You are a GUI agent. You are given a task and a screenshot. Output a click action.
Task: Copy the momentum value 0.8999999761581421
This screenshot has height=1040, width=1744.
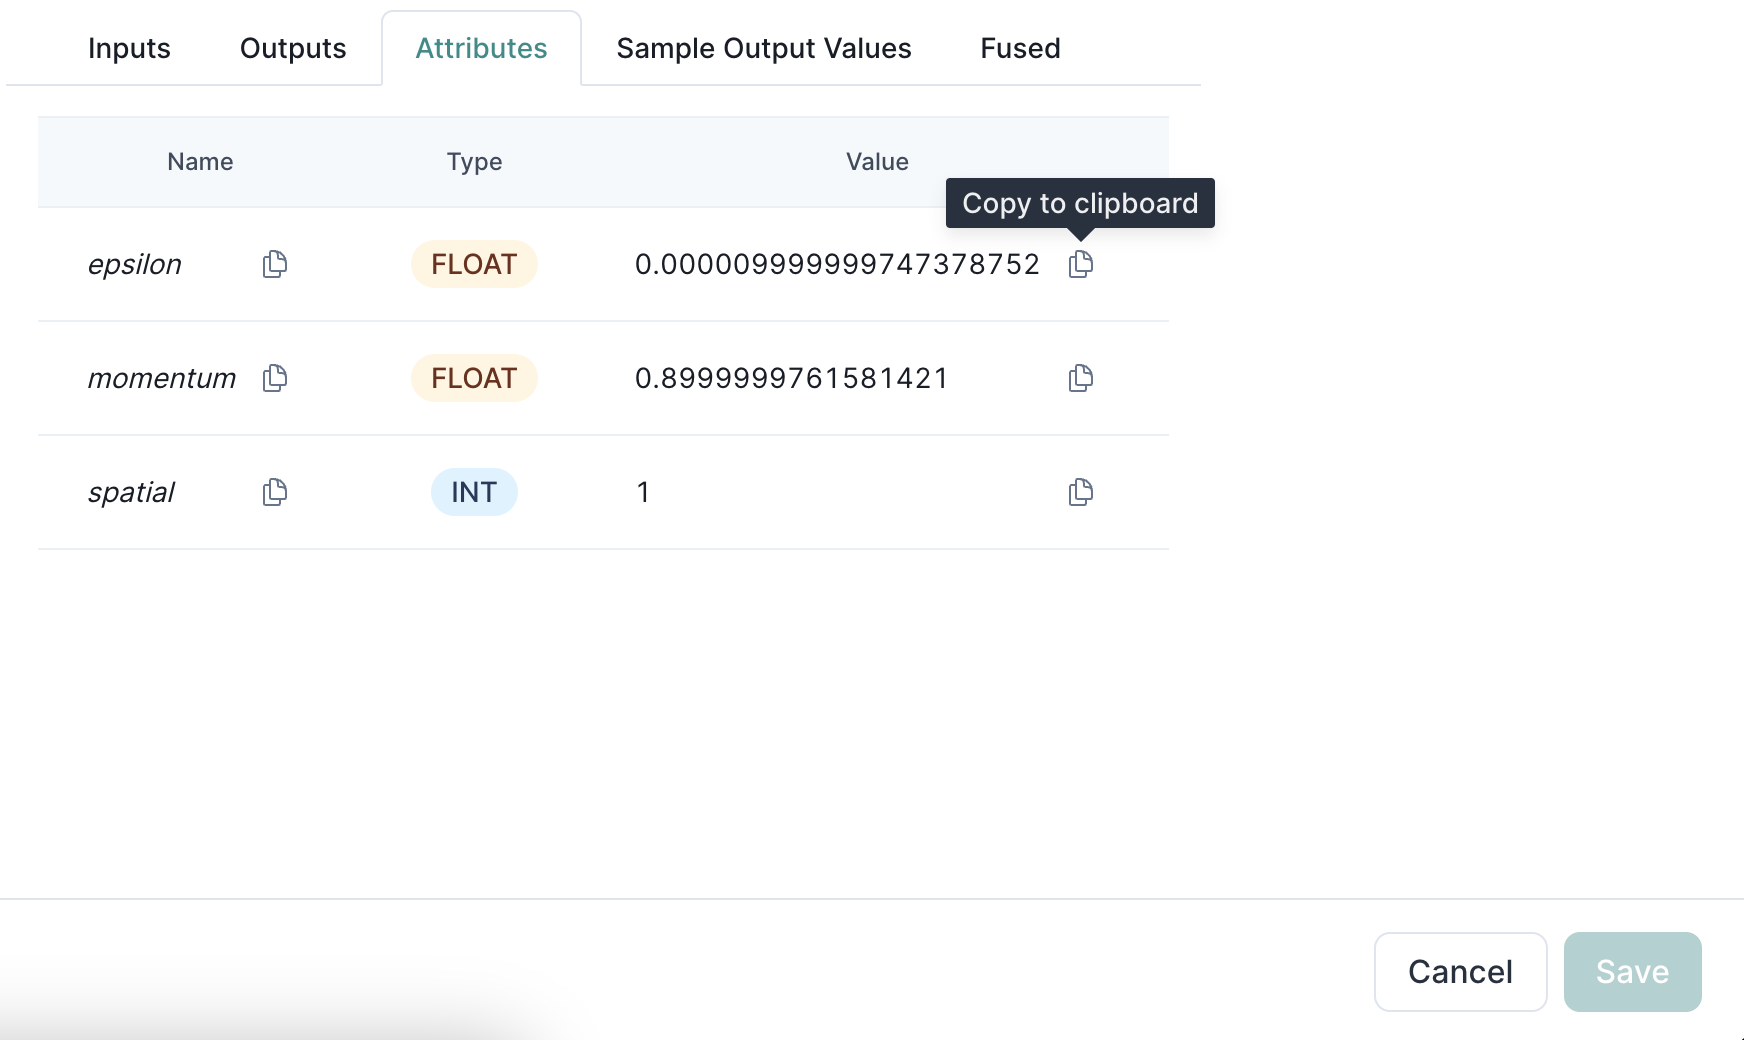pos(1080,378)
